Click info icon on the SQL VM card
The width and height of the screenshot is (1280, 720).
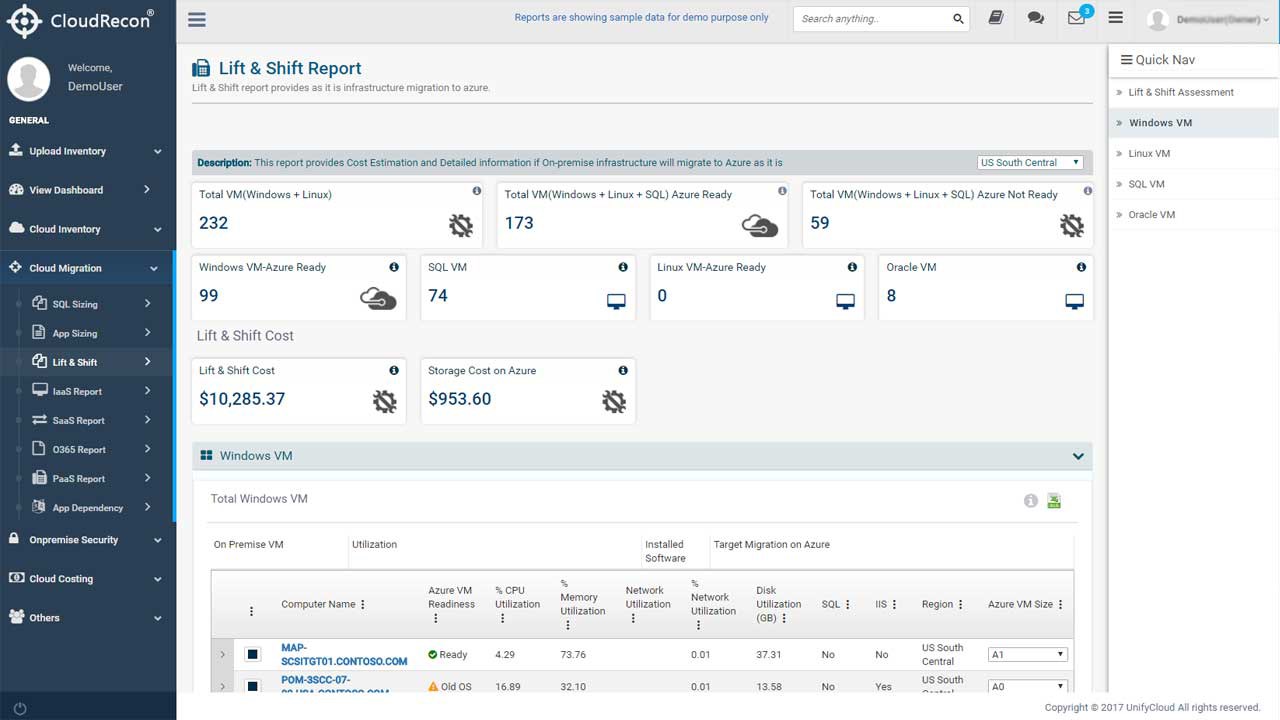tap(623, 267)
